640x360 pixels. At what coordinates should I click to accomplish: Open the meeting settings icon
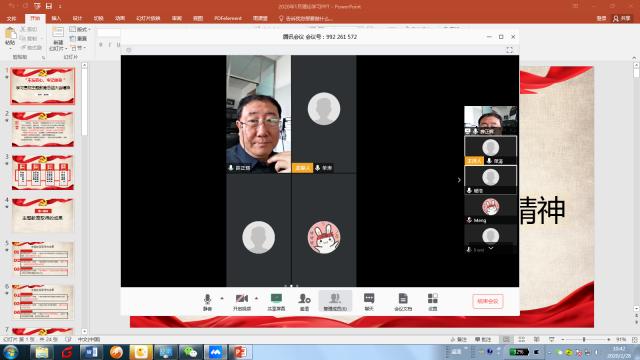coord(433,302)
